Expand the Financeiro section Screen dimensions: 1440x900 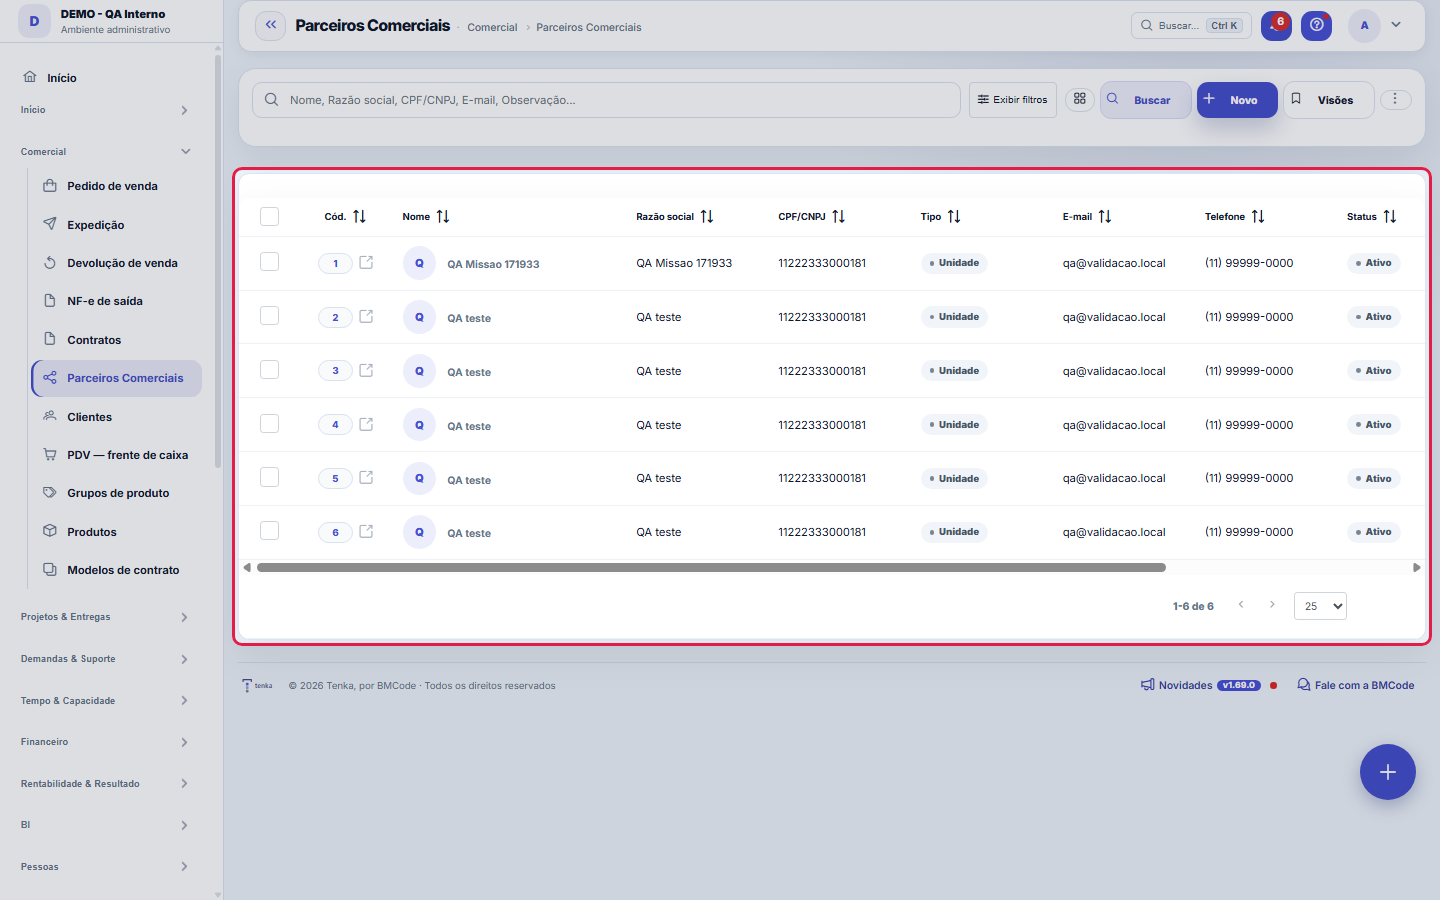click(x=105, y=742)
